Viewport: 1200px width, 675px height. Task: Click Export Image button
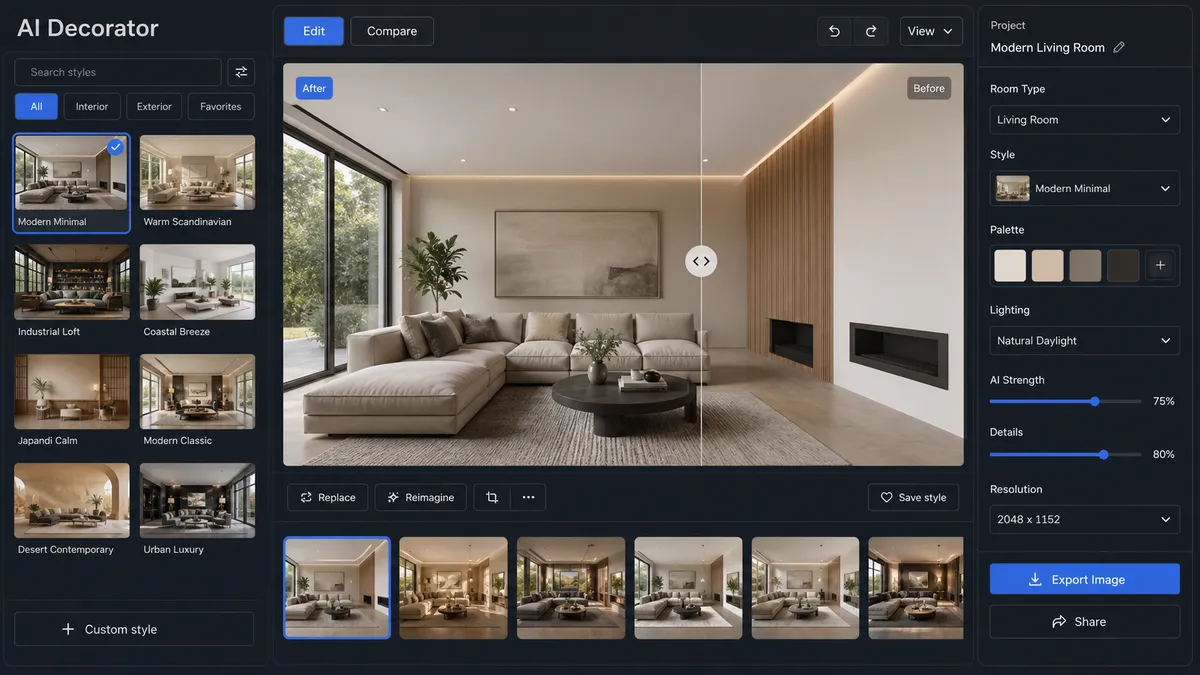coord(1085,579)
